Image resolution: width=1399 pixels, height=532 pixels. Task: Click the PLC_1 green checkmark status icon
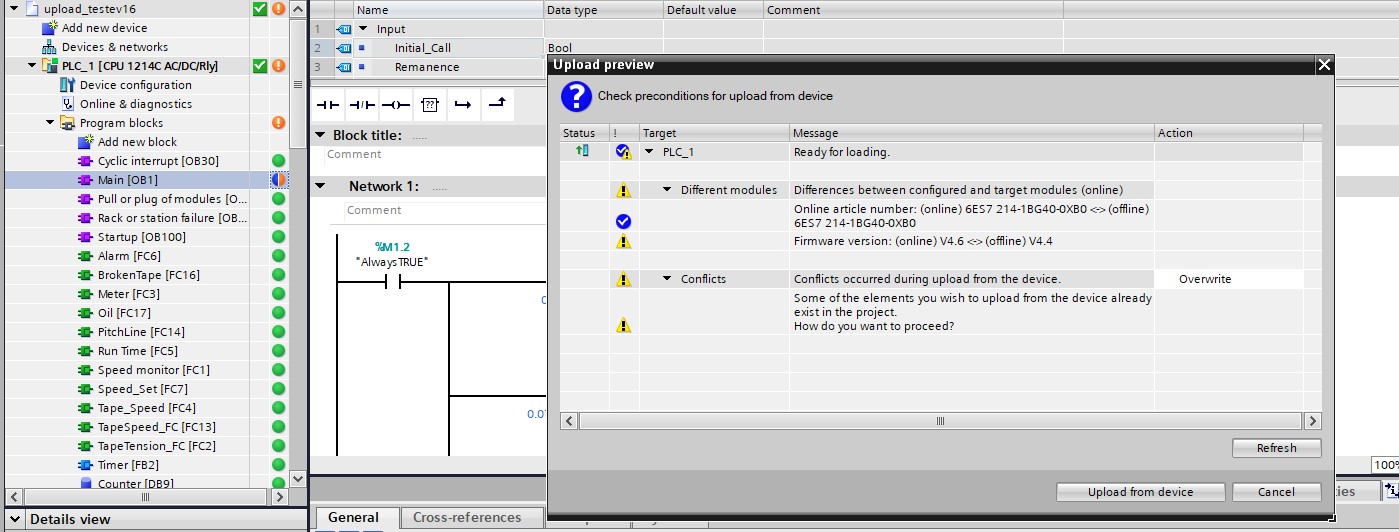tap(260, 66)
